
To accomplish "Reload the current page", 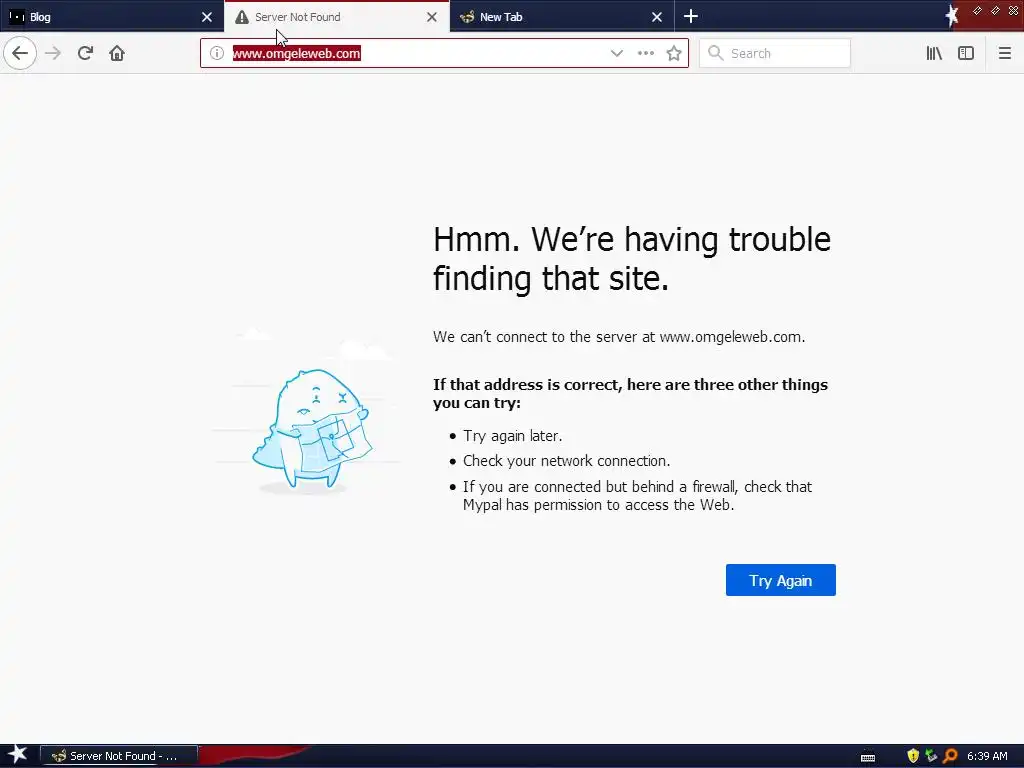I will click(85, 53).
